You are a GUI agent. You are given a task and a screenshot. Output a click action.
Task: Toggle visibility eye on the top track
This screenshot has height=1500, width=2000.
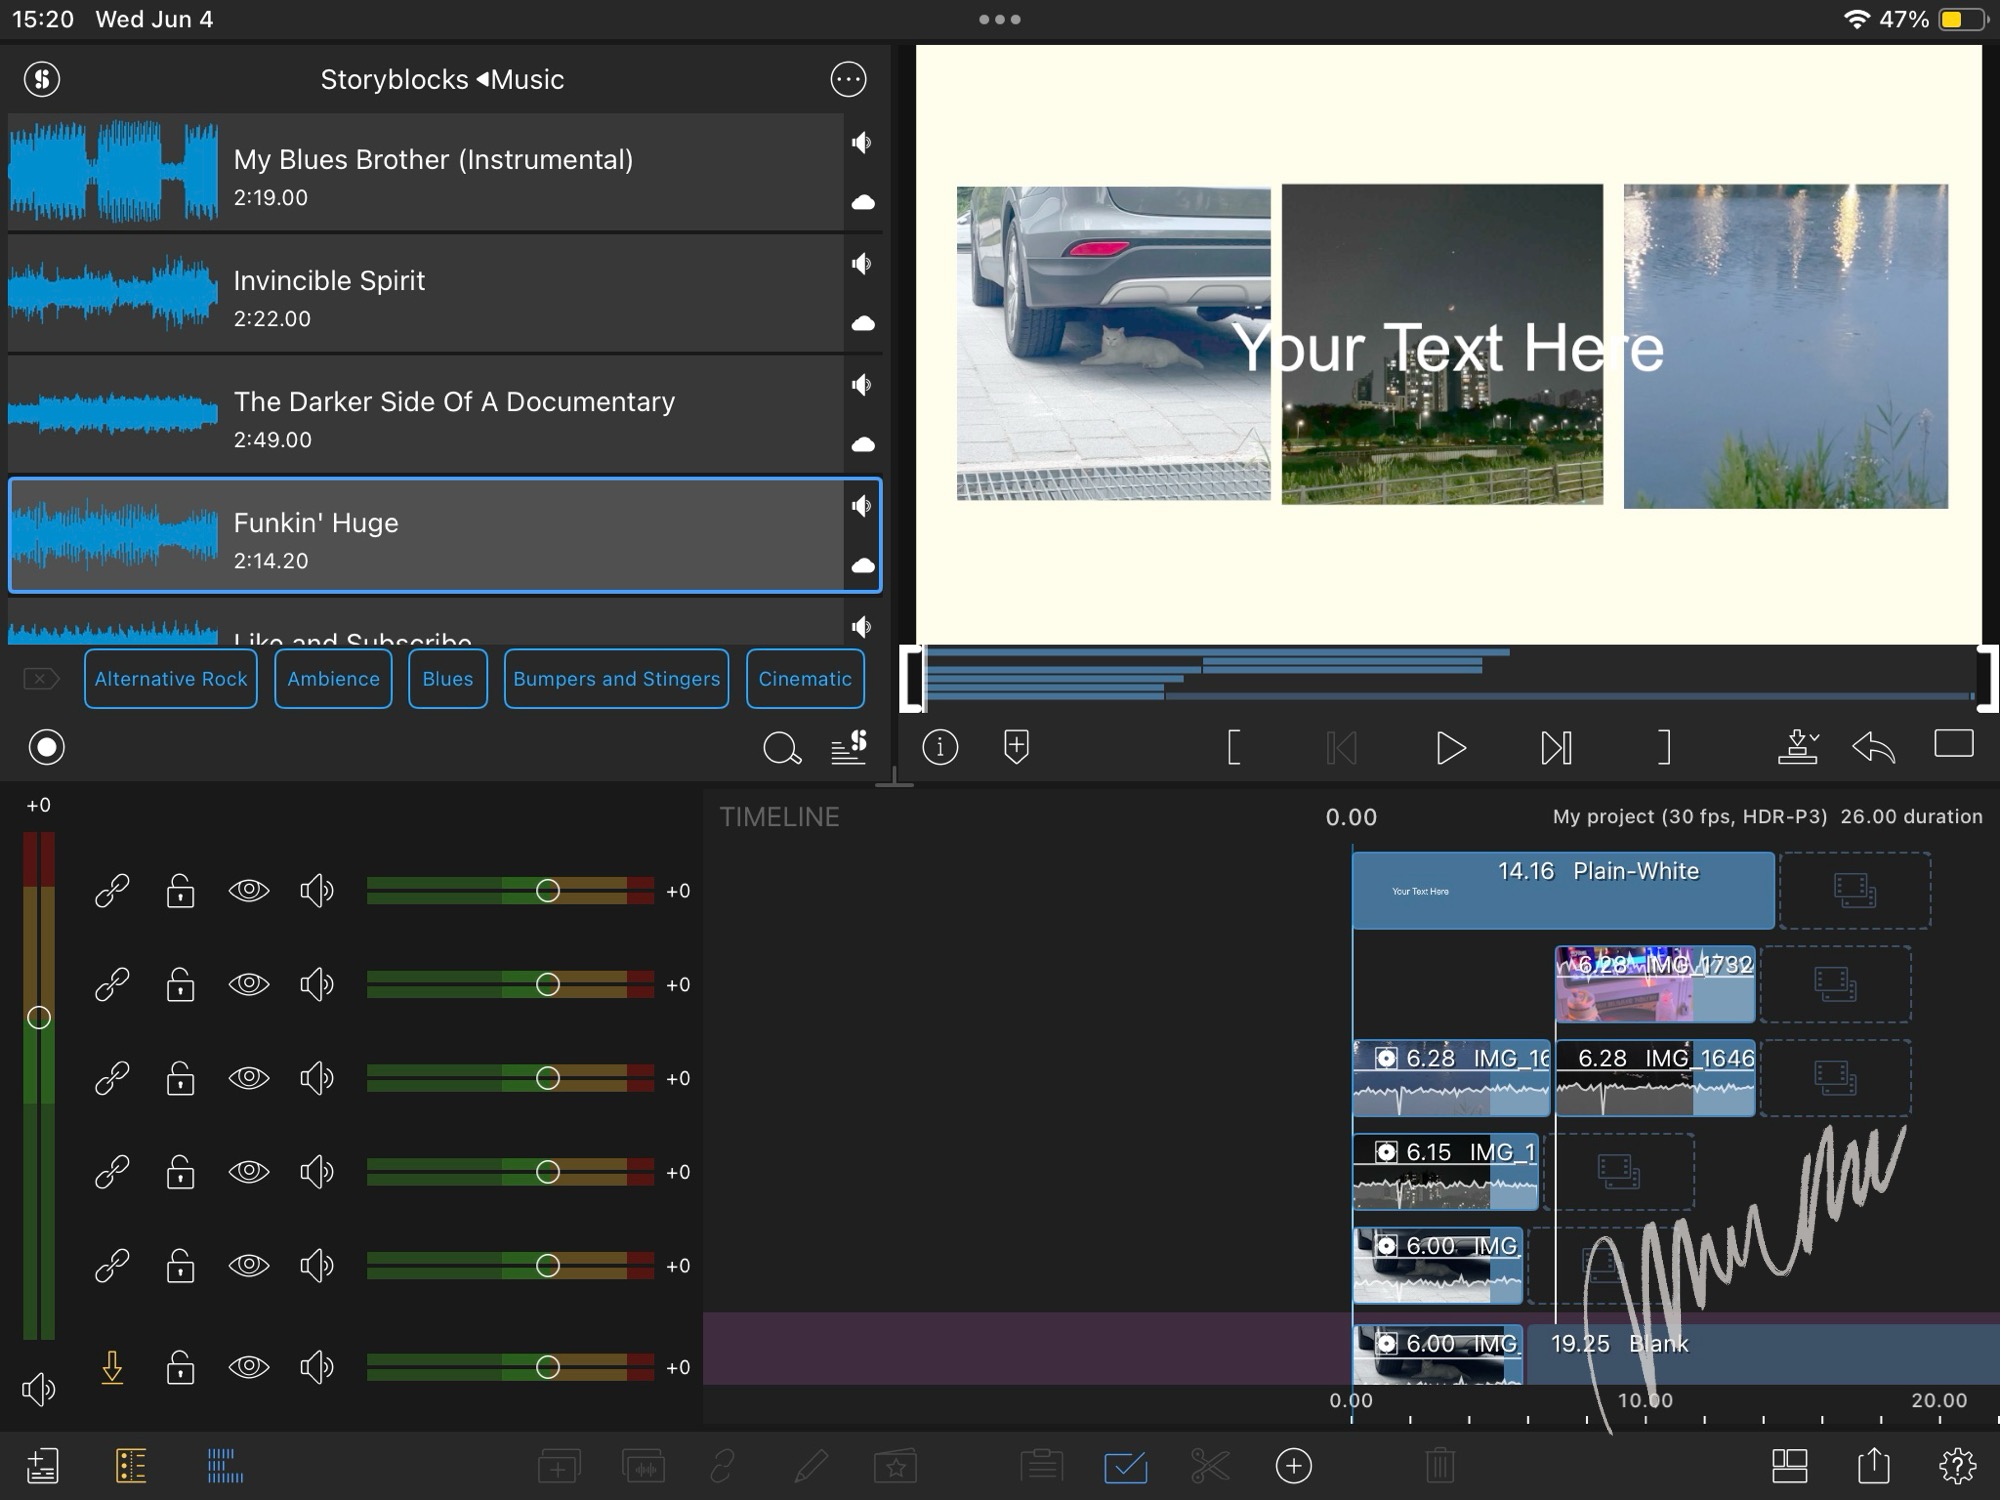point(249,890)
